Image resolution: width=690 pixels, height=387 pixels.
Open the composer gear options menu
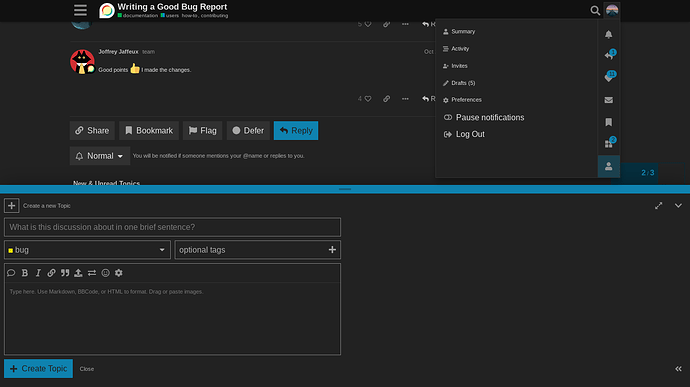(119, 273)
